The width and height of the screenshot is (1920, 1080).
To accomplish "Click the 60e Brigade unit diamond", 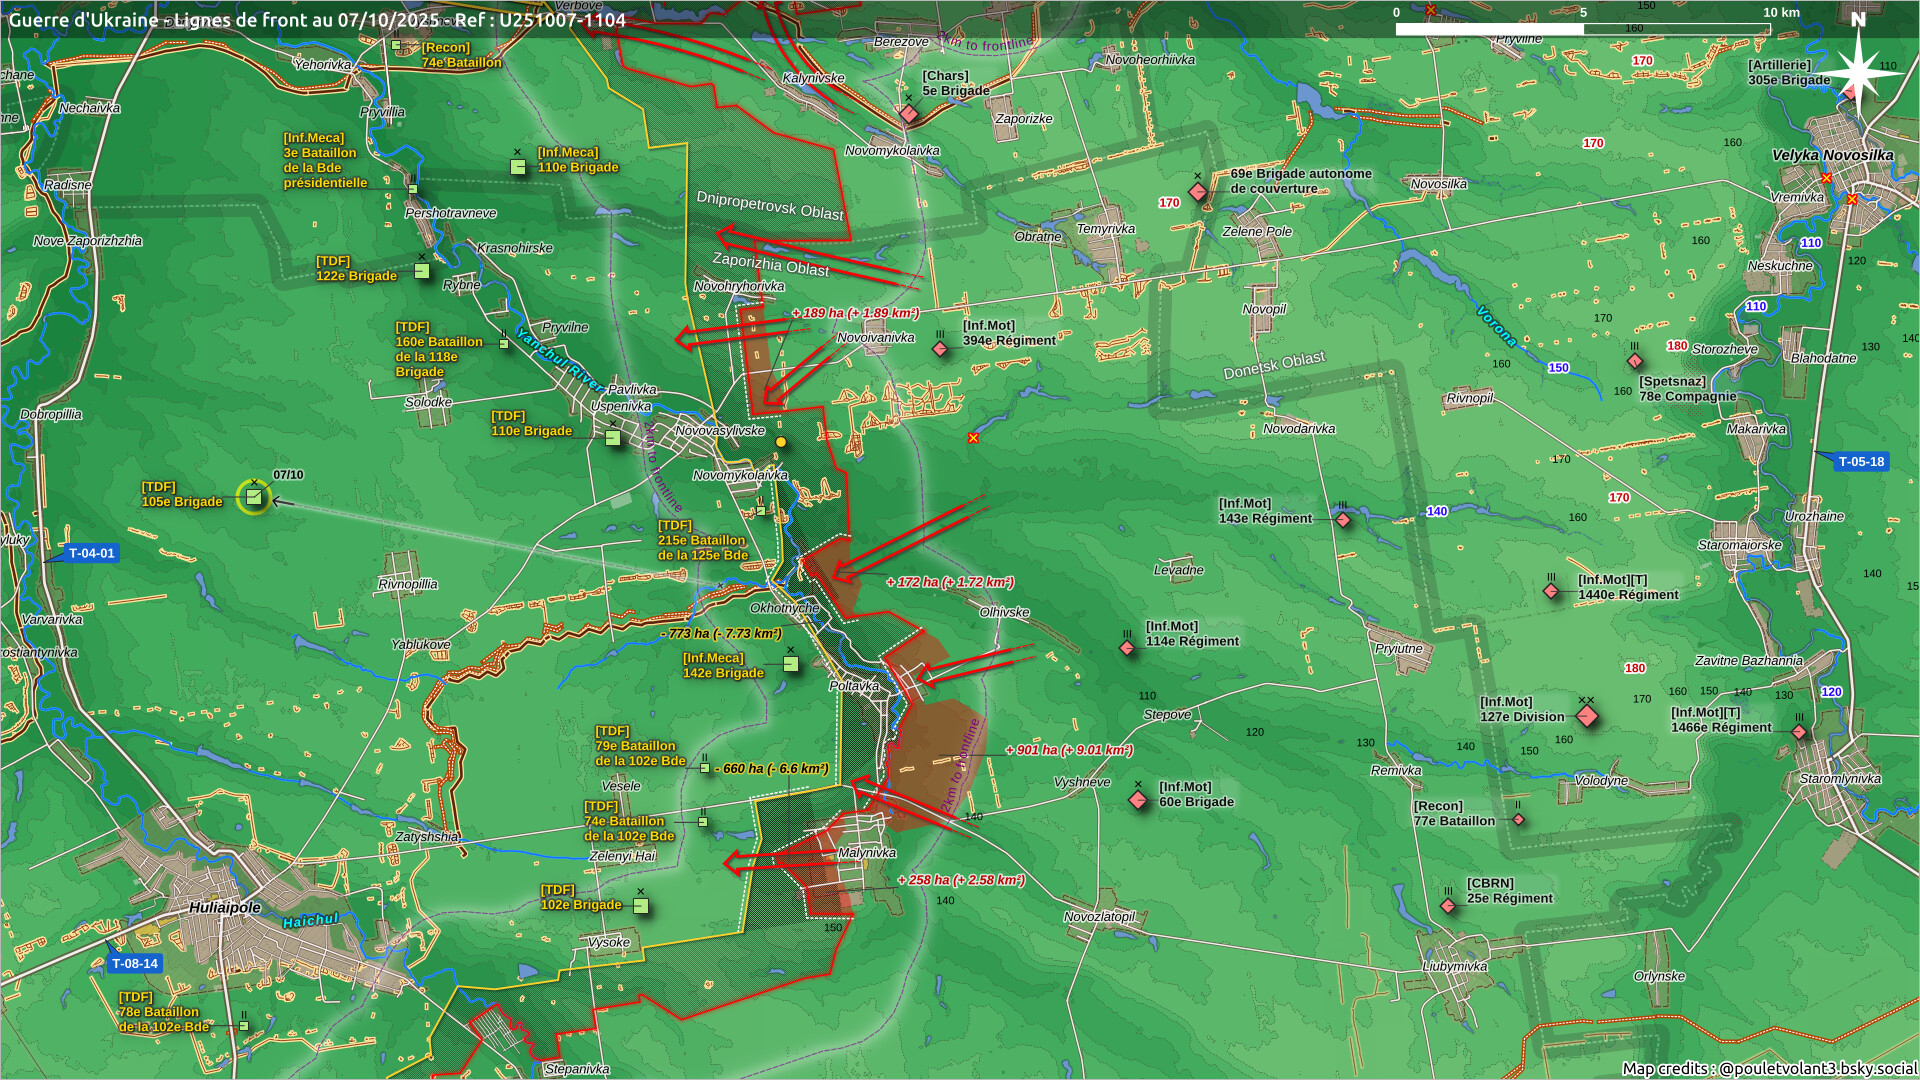I will [x=1138, y=800].
